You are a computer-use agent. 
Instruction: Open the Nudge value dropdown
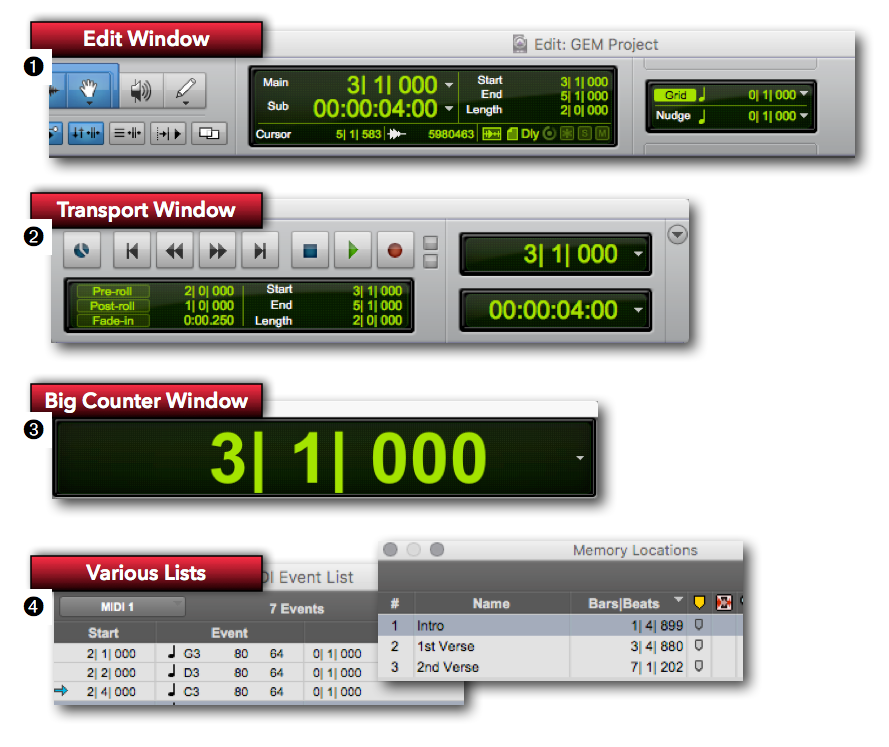pos(803,116)
